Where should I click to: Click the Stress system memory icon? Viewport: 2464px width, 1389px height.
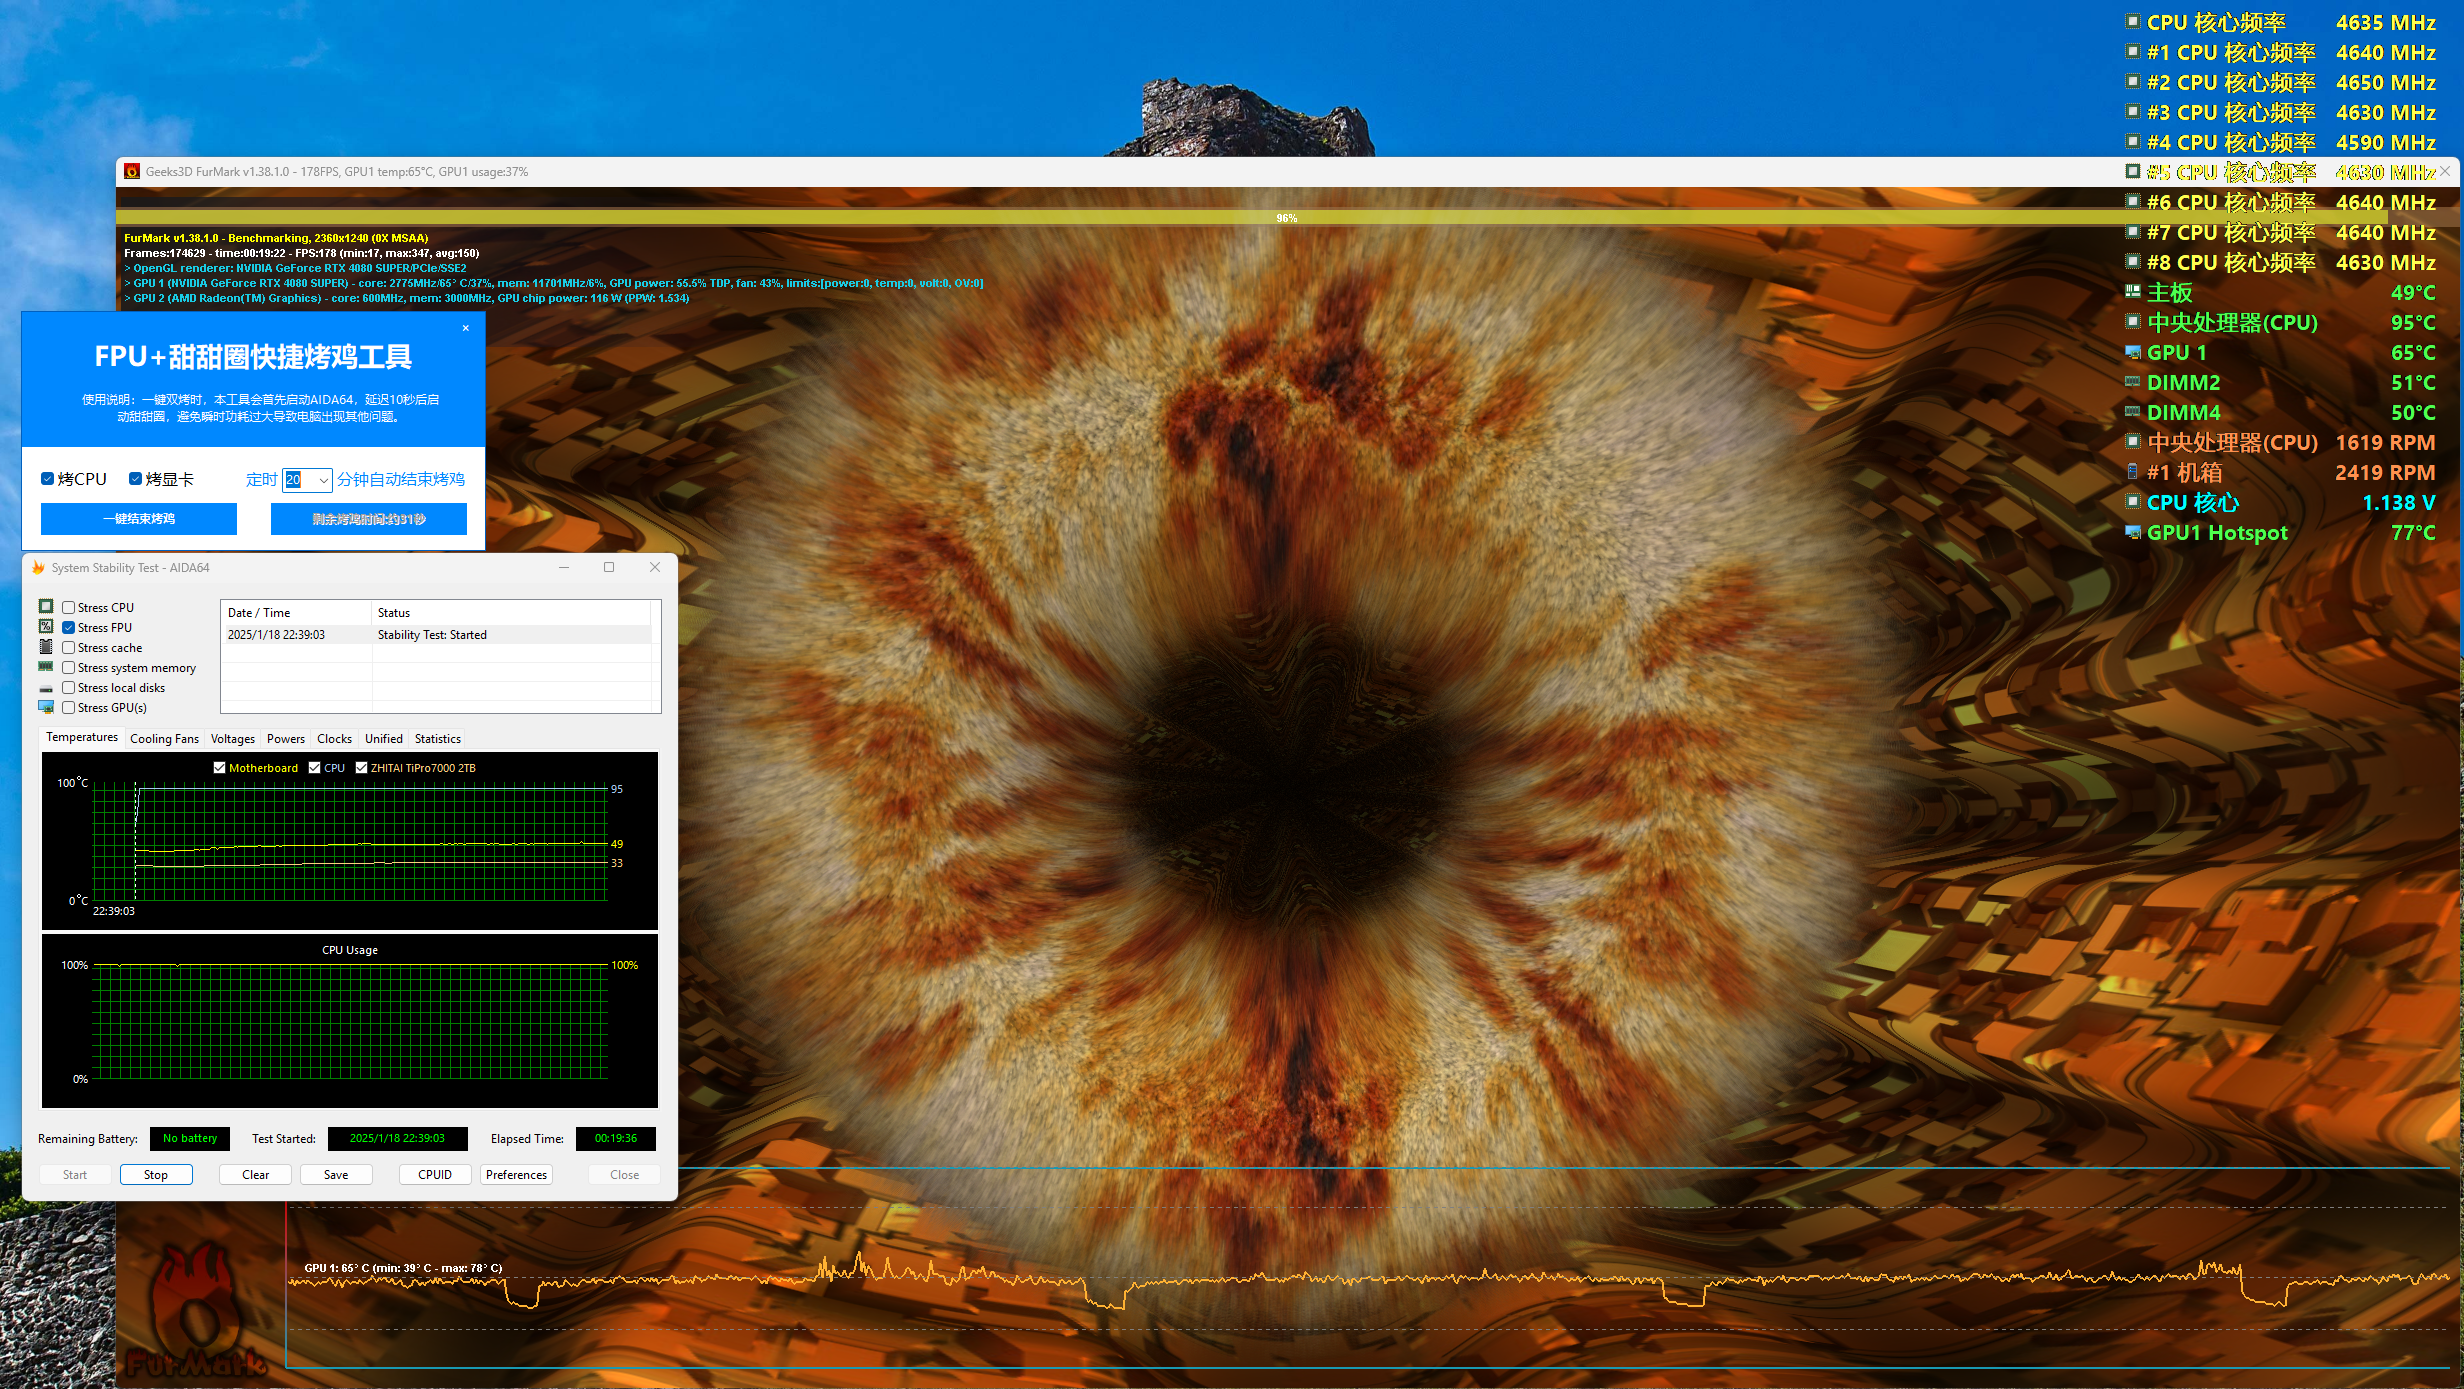pyautogui.click(x=46, y=667)
